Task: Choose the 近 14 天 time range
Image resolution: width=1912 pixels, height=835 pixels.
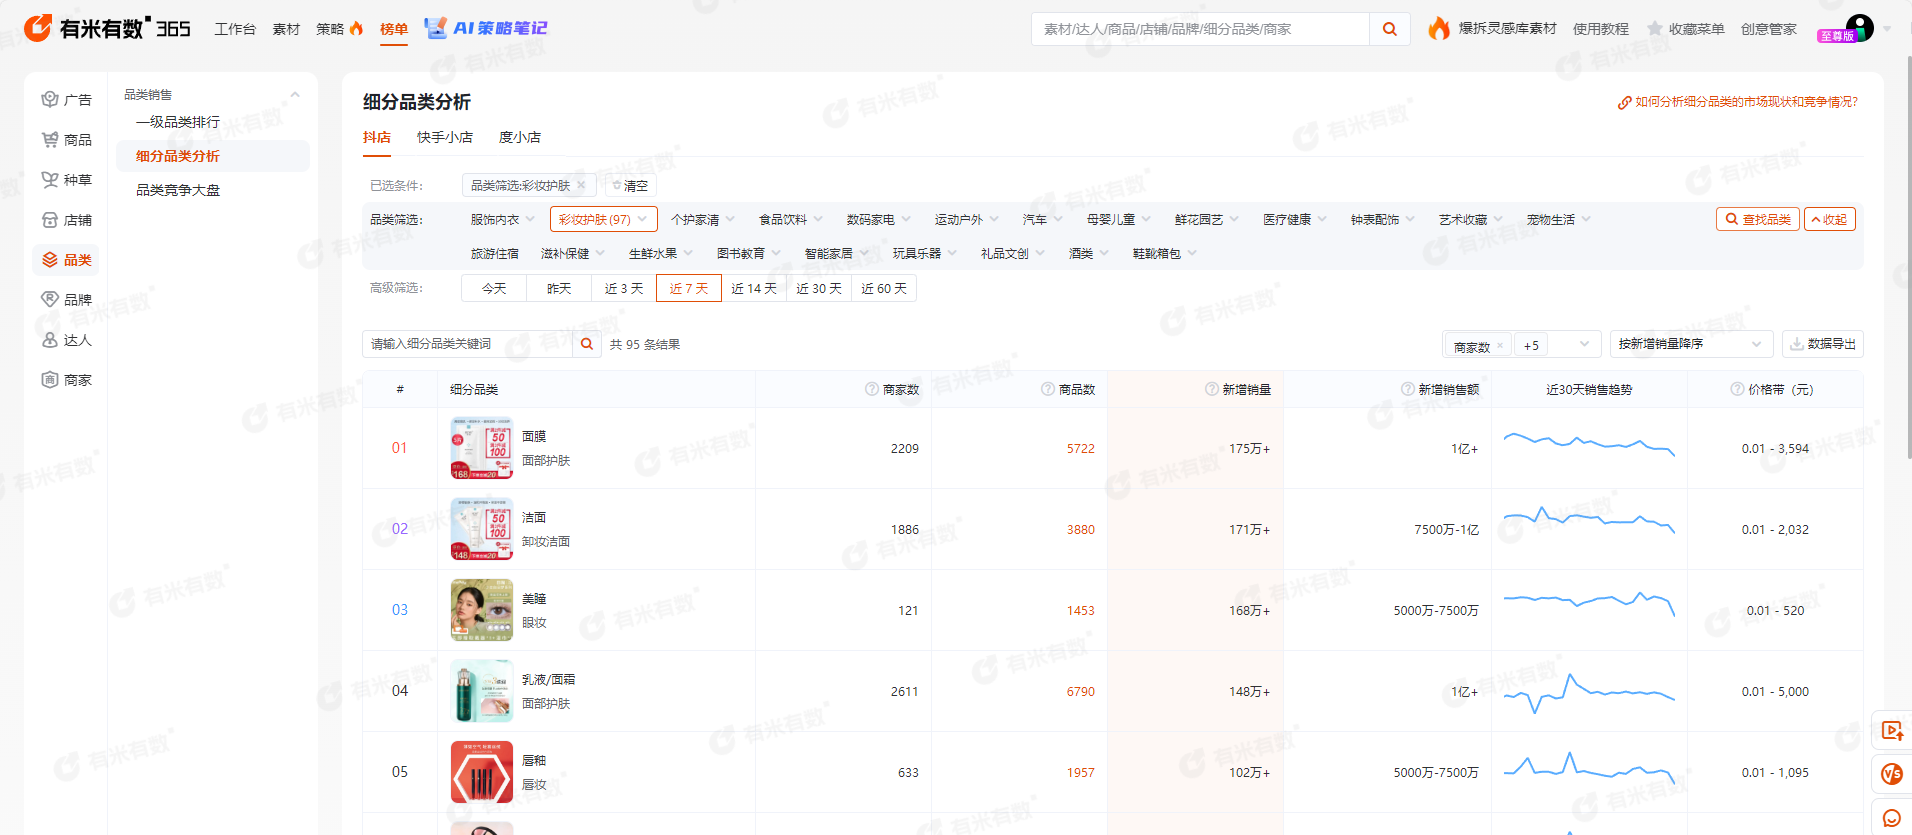Action: (x=753, y=288)
